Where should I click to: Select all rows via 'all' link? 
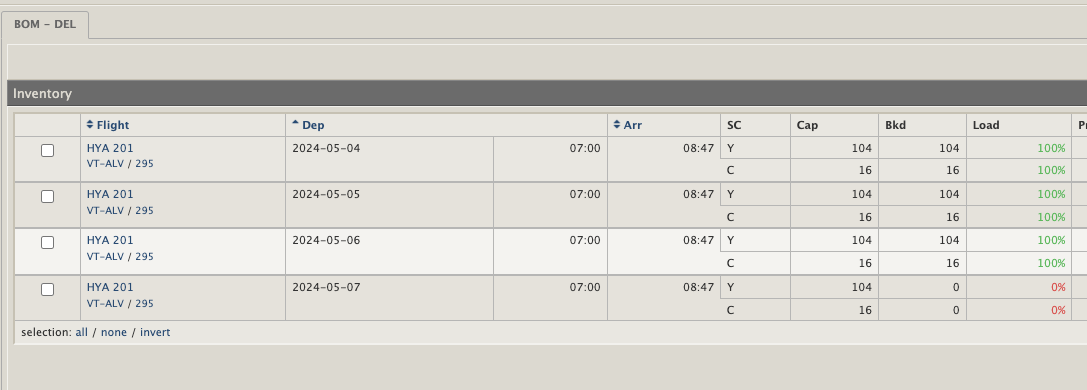tap(82, 333)
